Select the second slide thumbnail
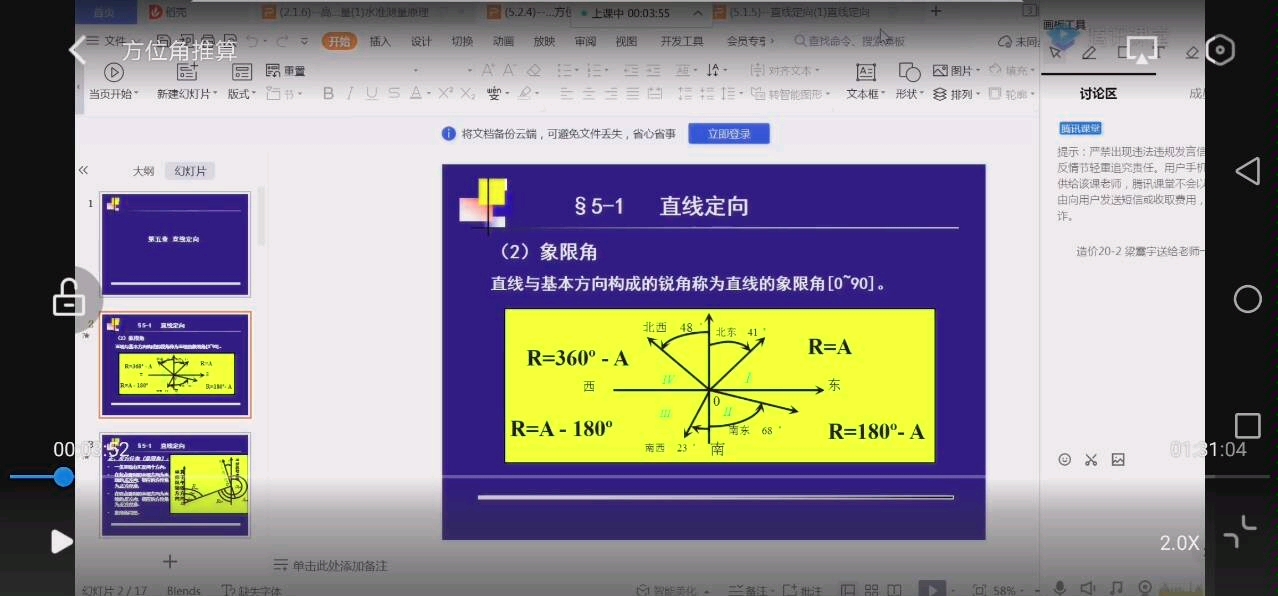Viewport: 1278px width, 596px height. pyautogui.click(x=176, y=364)
